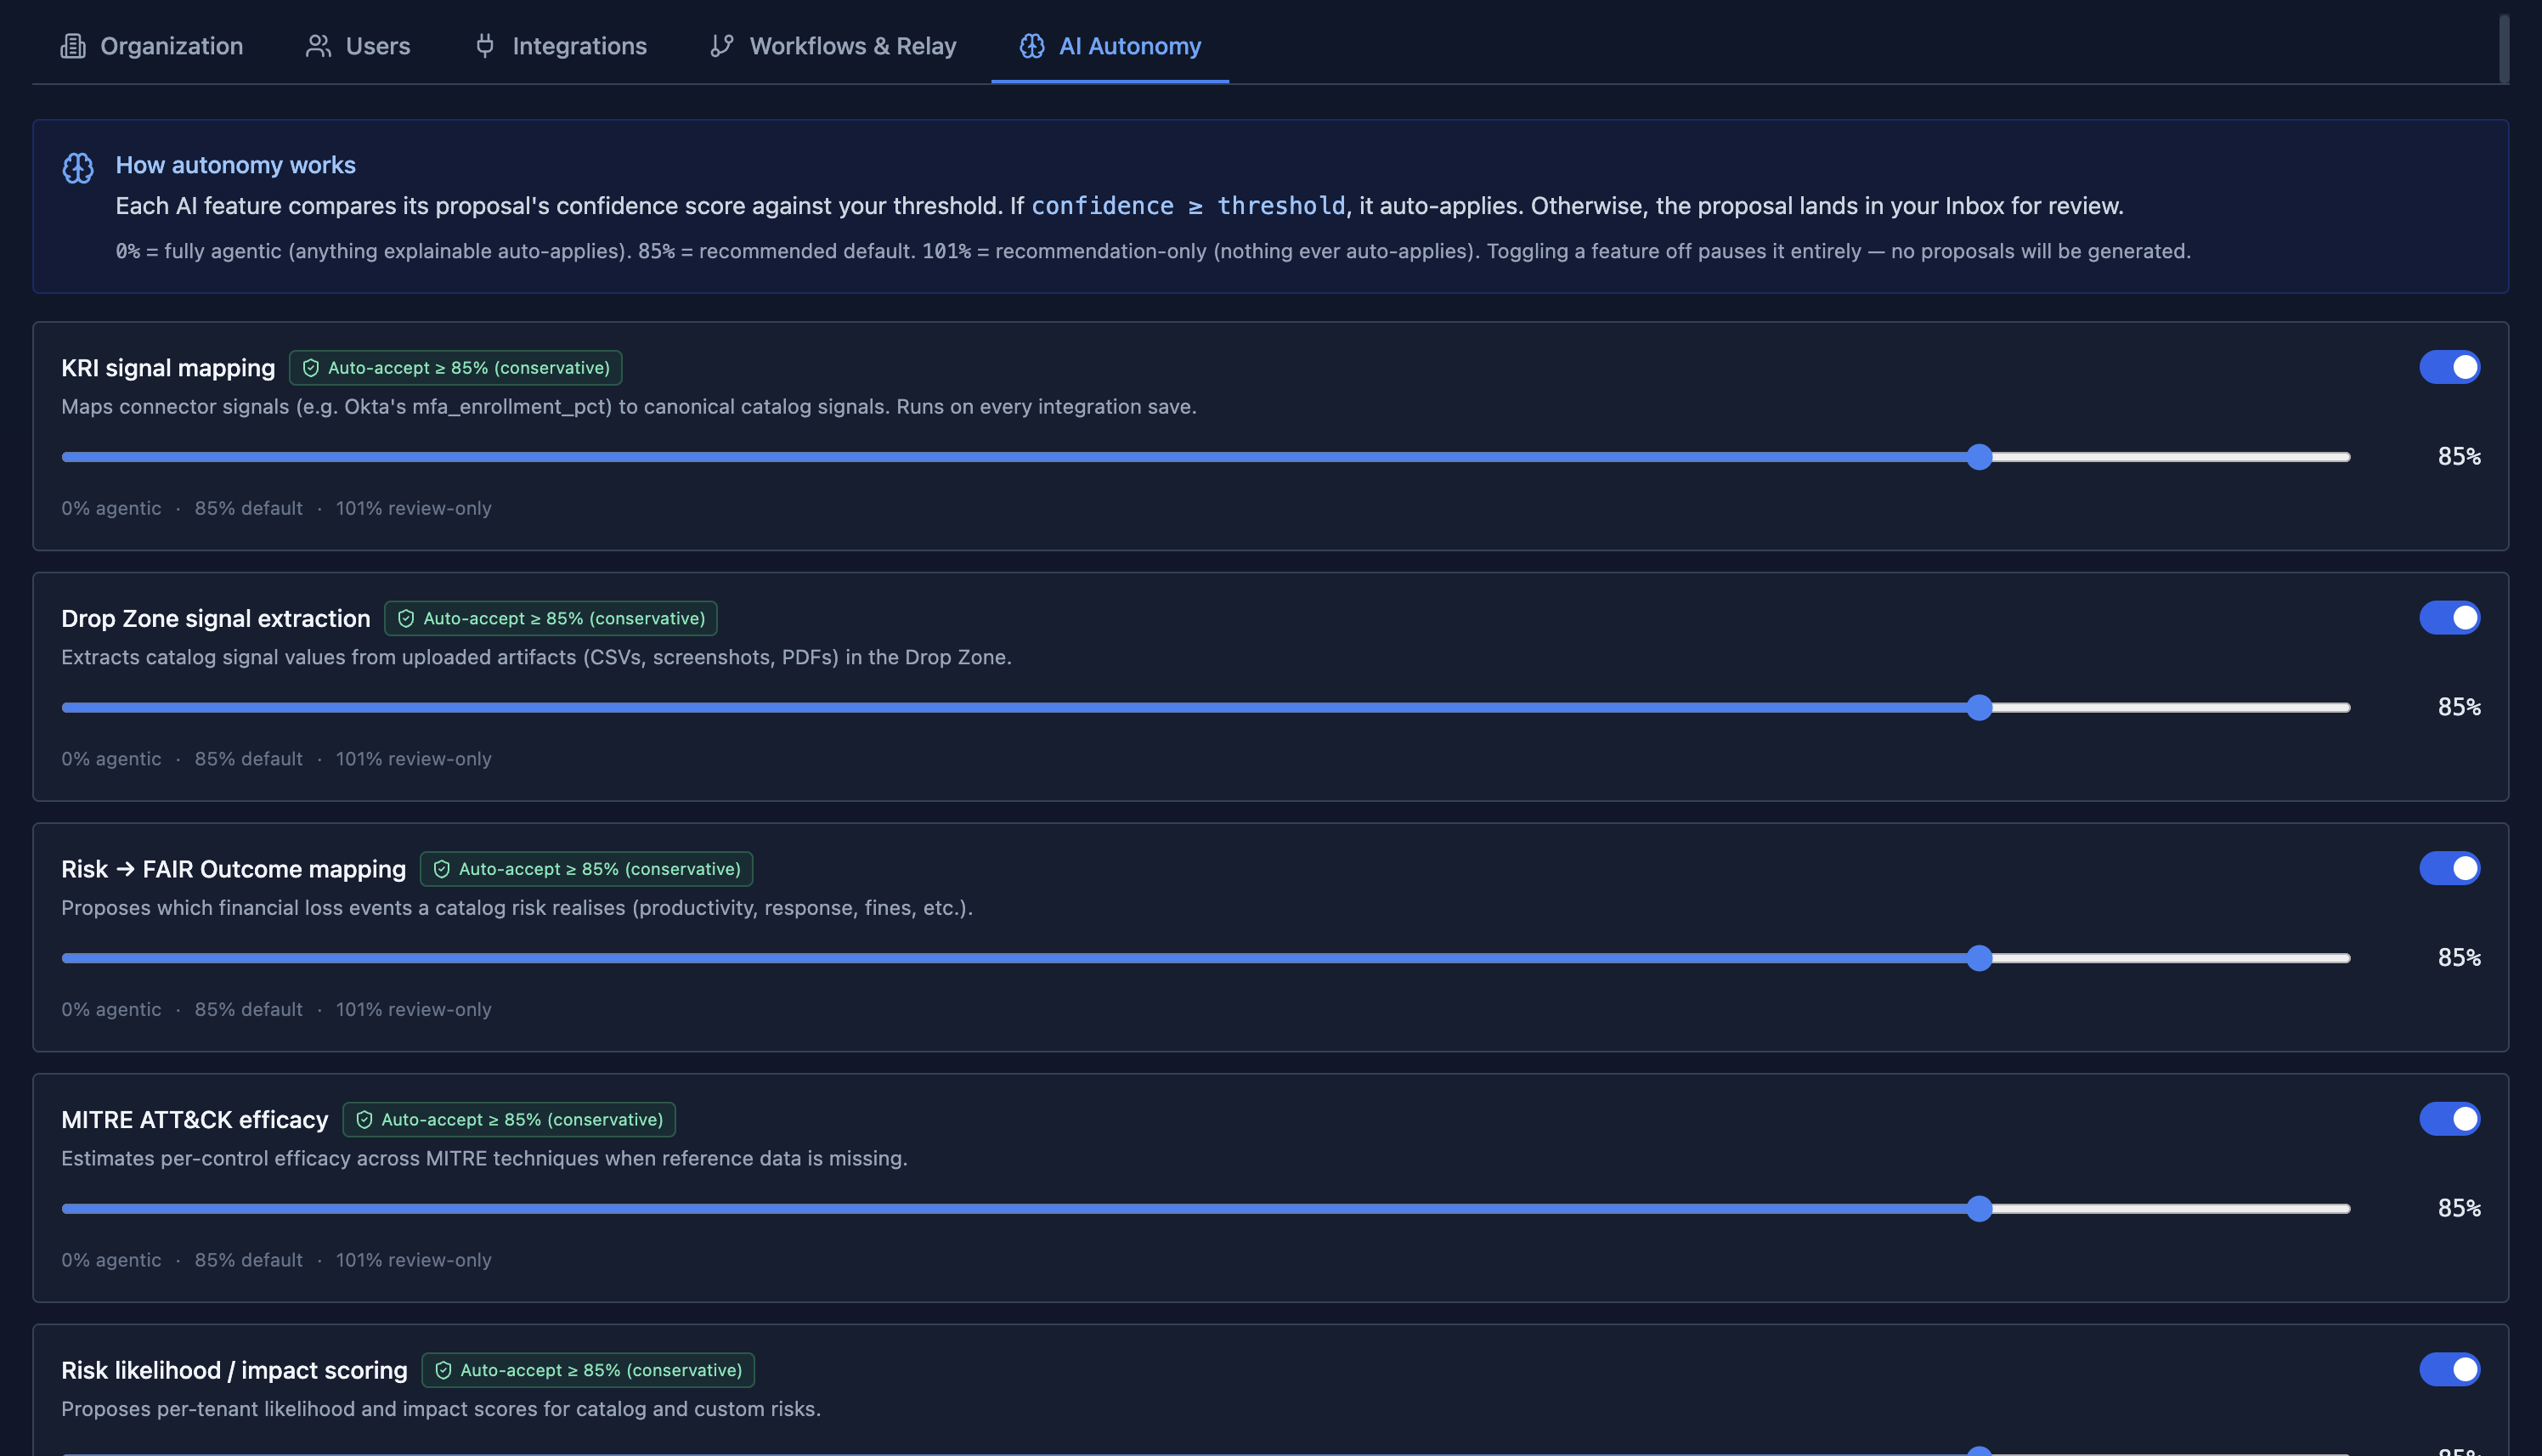2542x1456 pixels.
Task: Click the How autonomy works heading
Action: (236, 165)
